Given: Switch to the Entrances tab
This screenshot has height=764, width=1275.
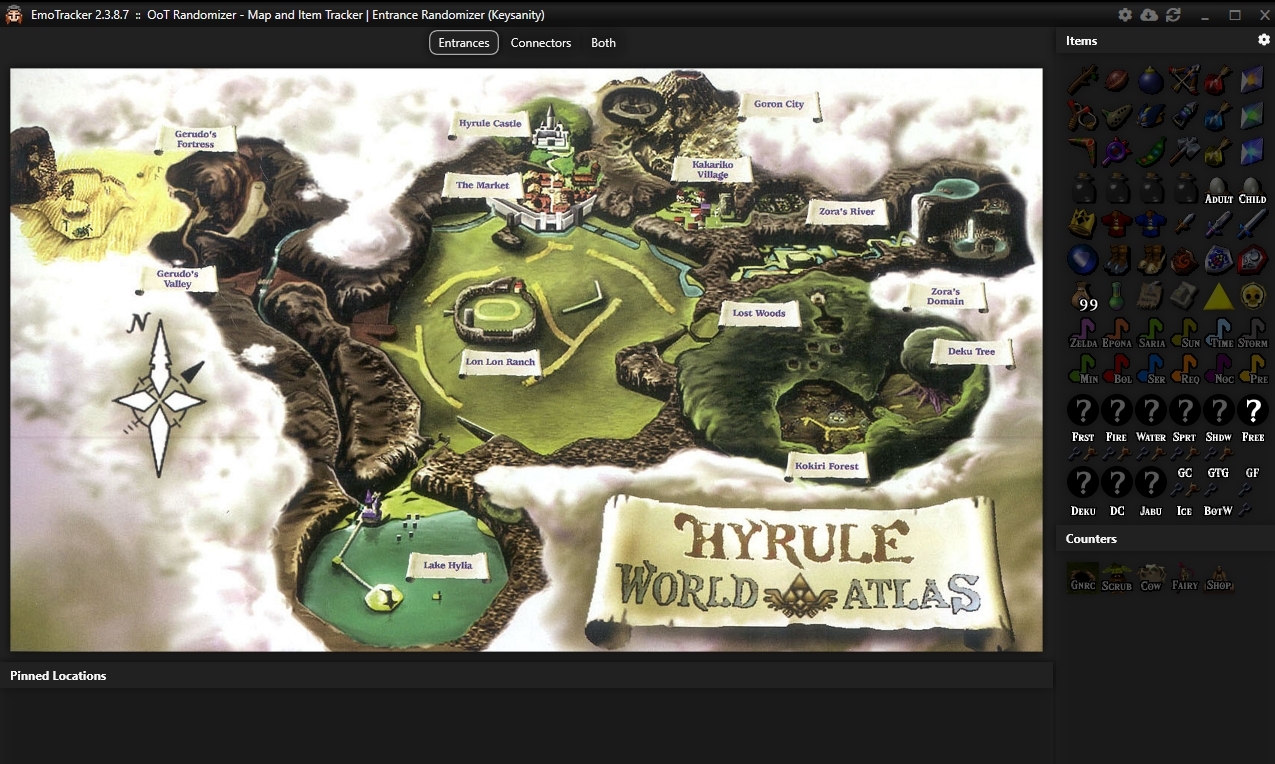Looking at the screenshot, I should pos(464,43).
